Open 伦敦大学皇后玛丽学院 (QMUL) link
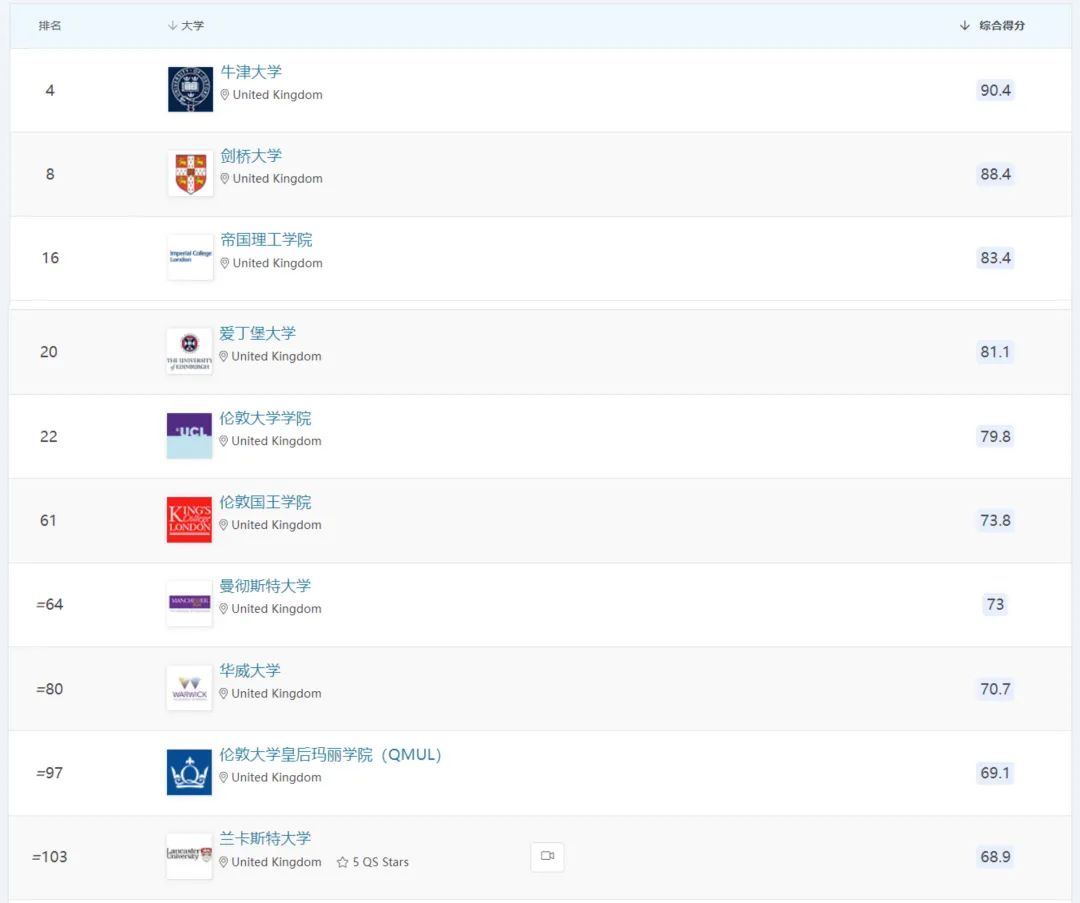Image resolution: width=1080 pixels, height=903 pixels. pos(331,755)
